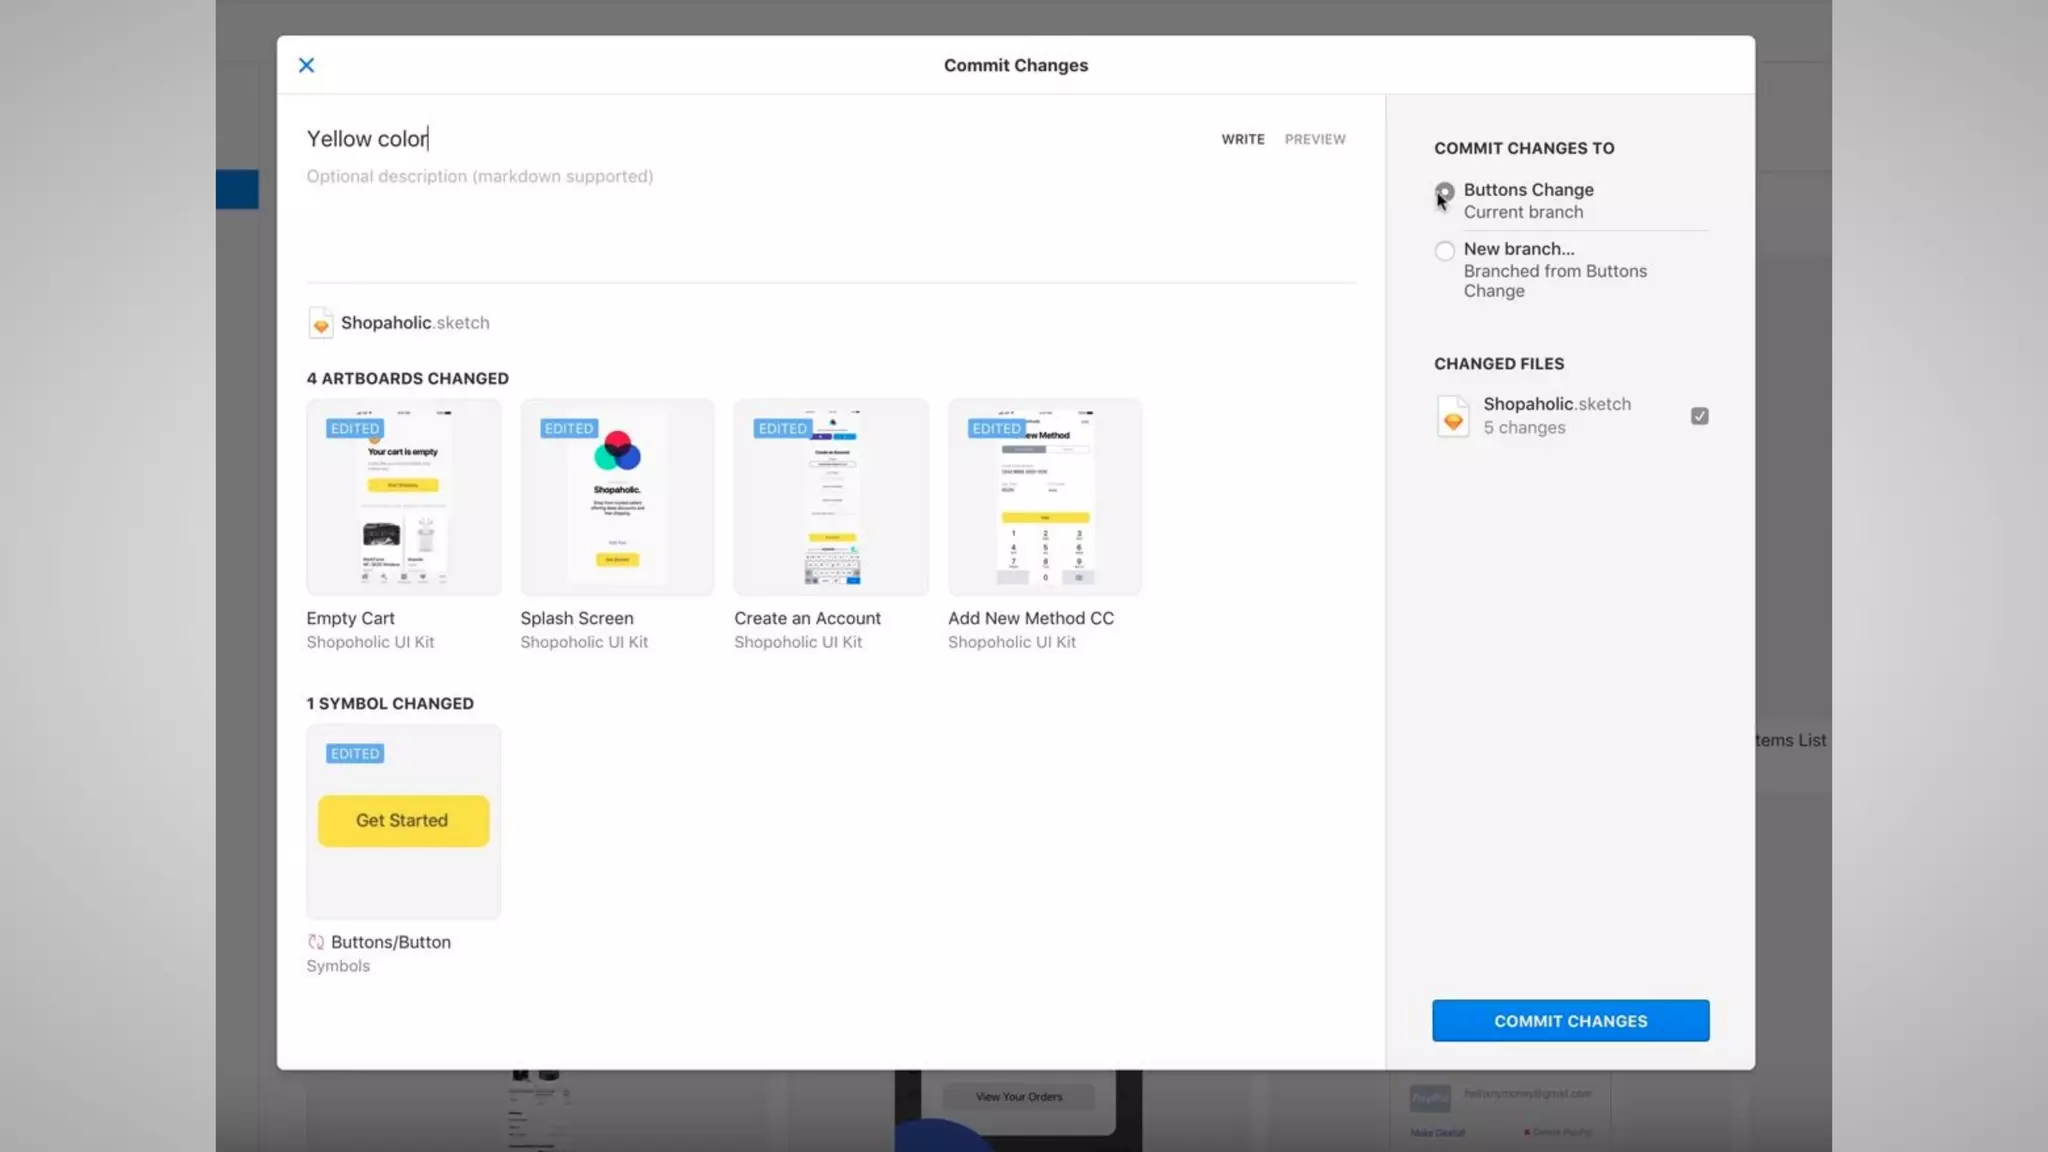Screen dimensions: 2048x1152
Task: Uncheck Shopaholic.sketch changed file checkbox
Action: [x=1699, y=416]
